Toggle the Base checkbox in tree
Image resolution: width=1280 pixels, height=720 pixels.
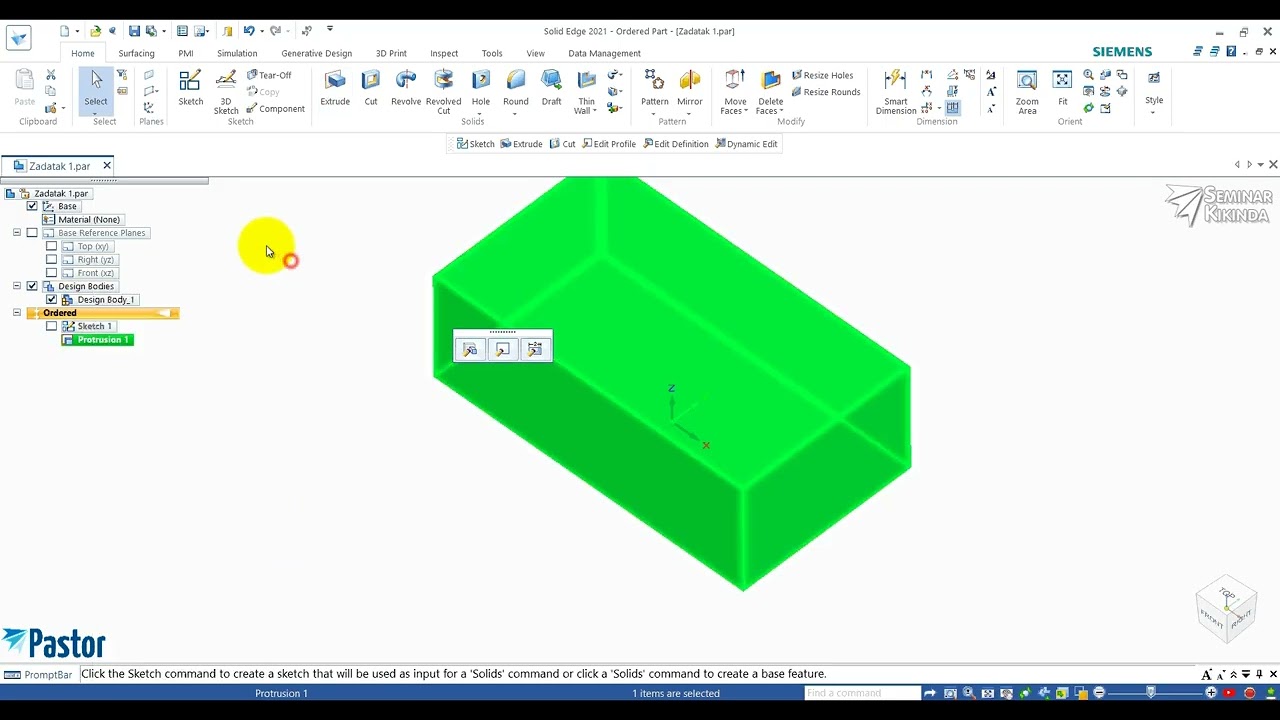[32, 206]
